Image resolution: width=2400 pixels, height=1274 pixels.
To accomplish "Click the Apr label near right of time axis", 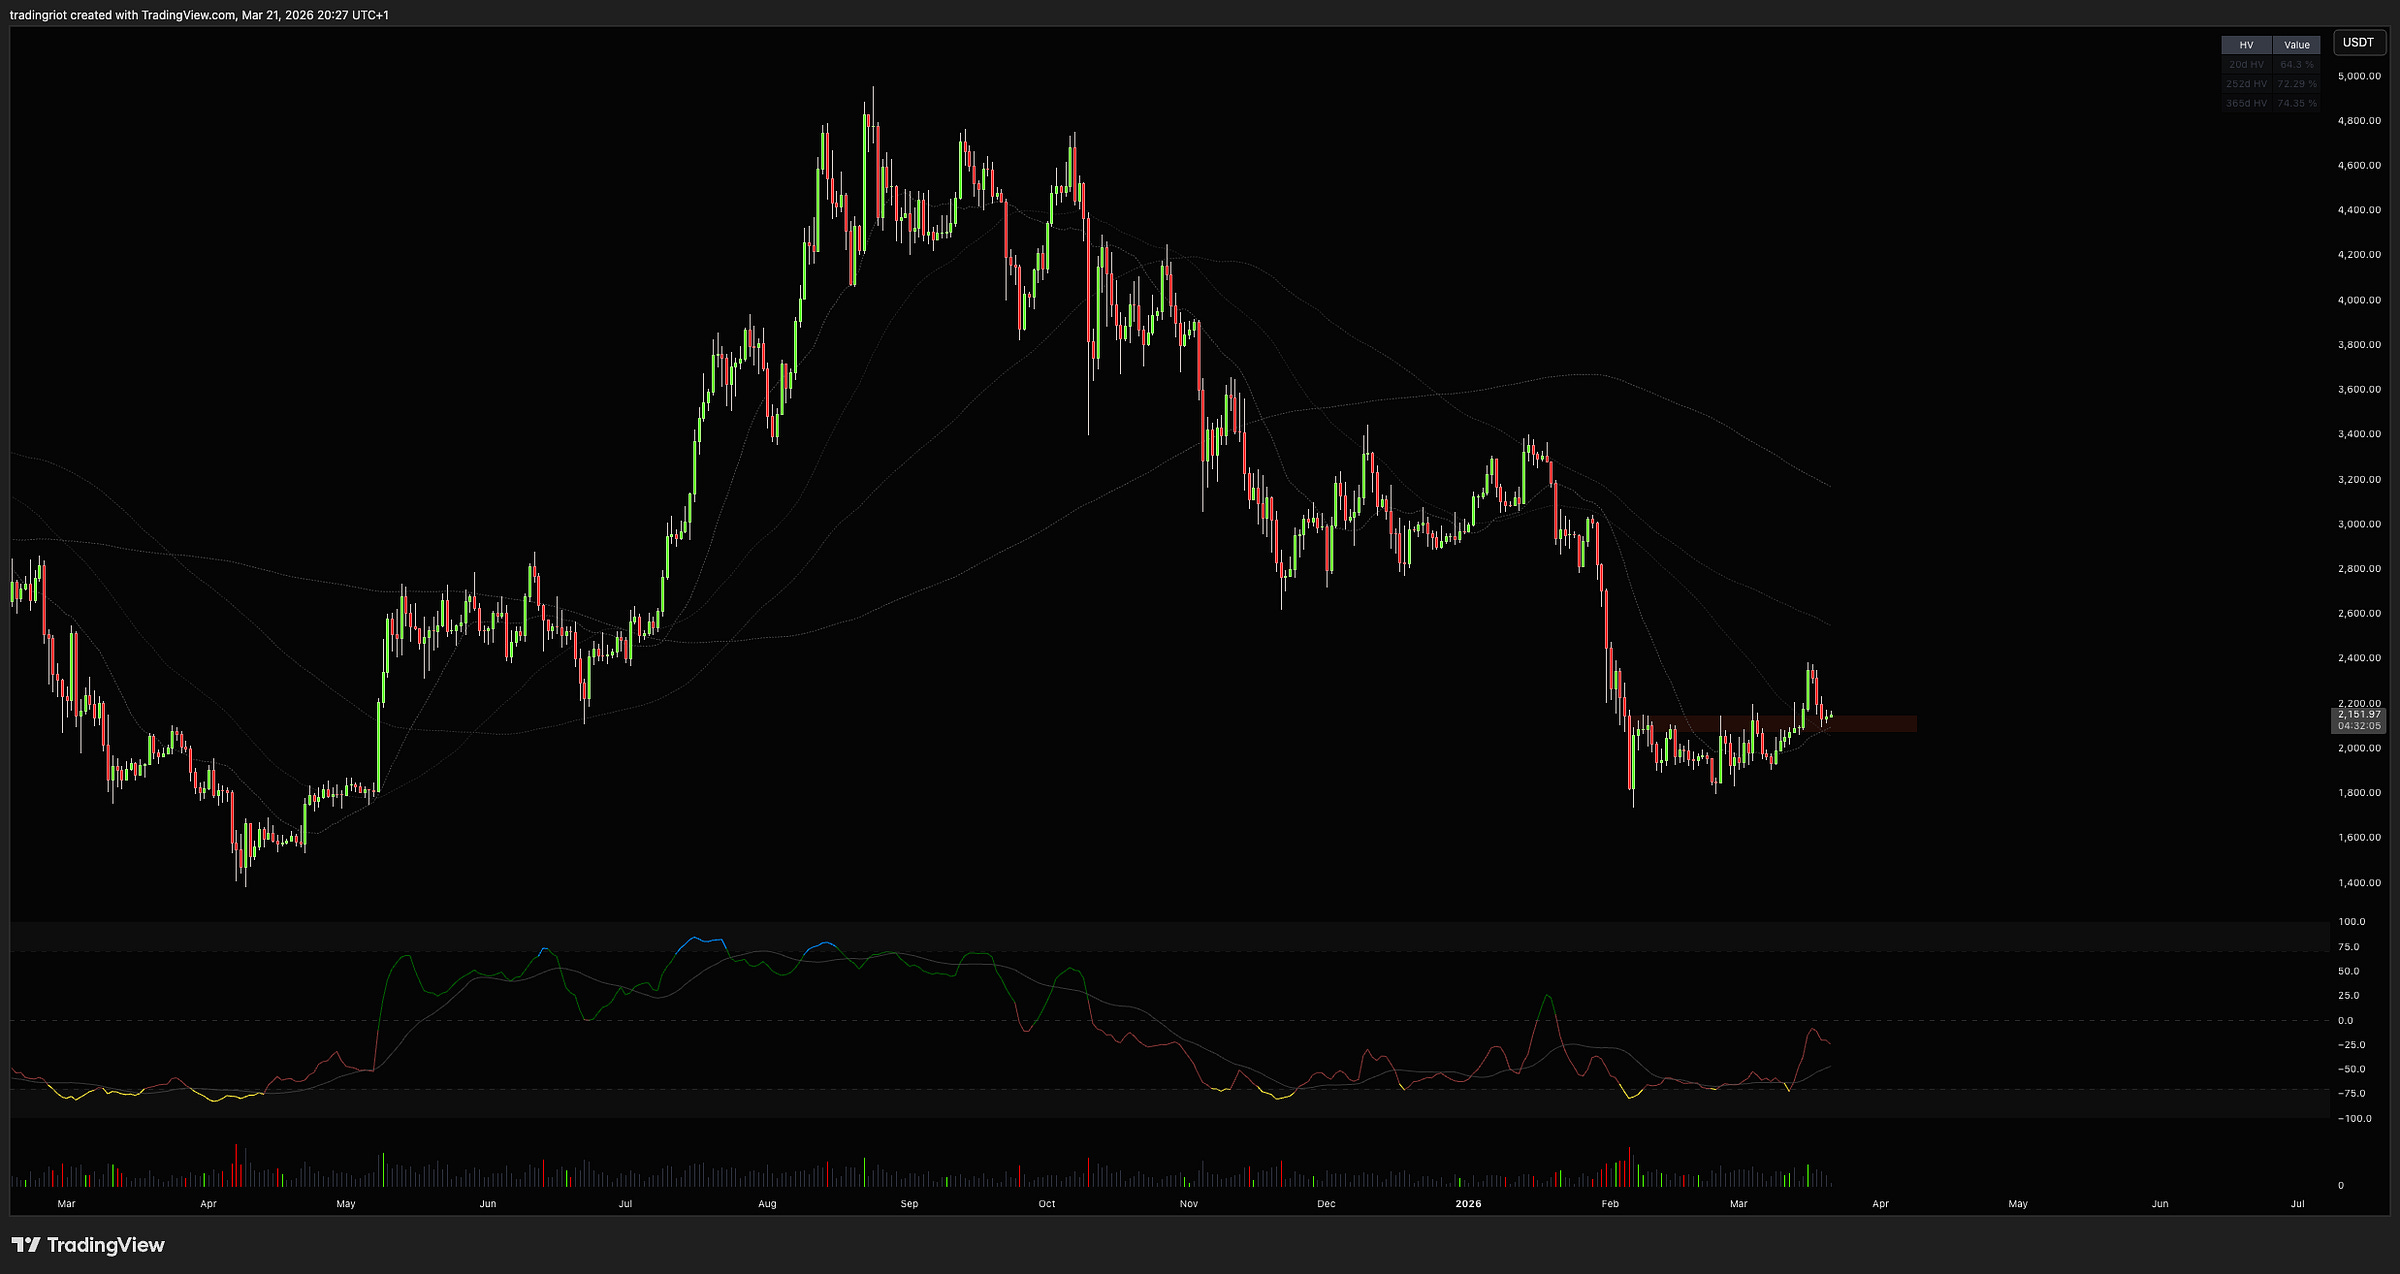I will click(1880, 1204).
